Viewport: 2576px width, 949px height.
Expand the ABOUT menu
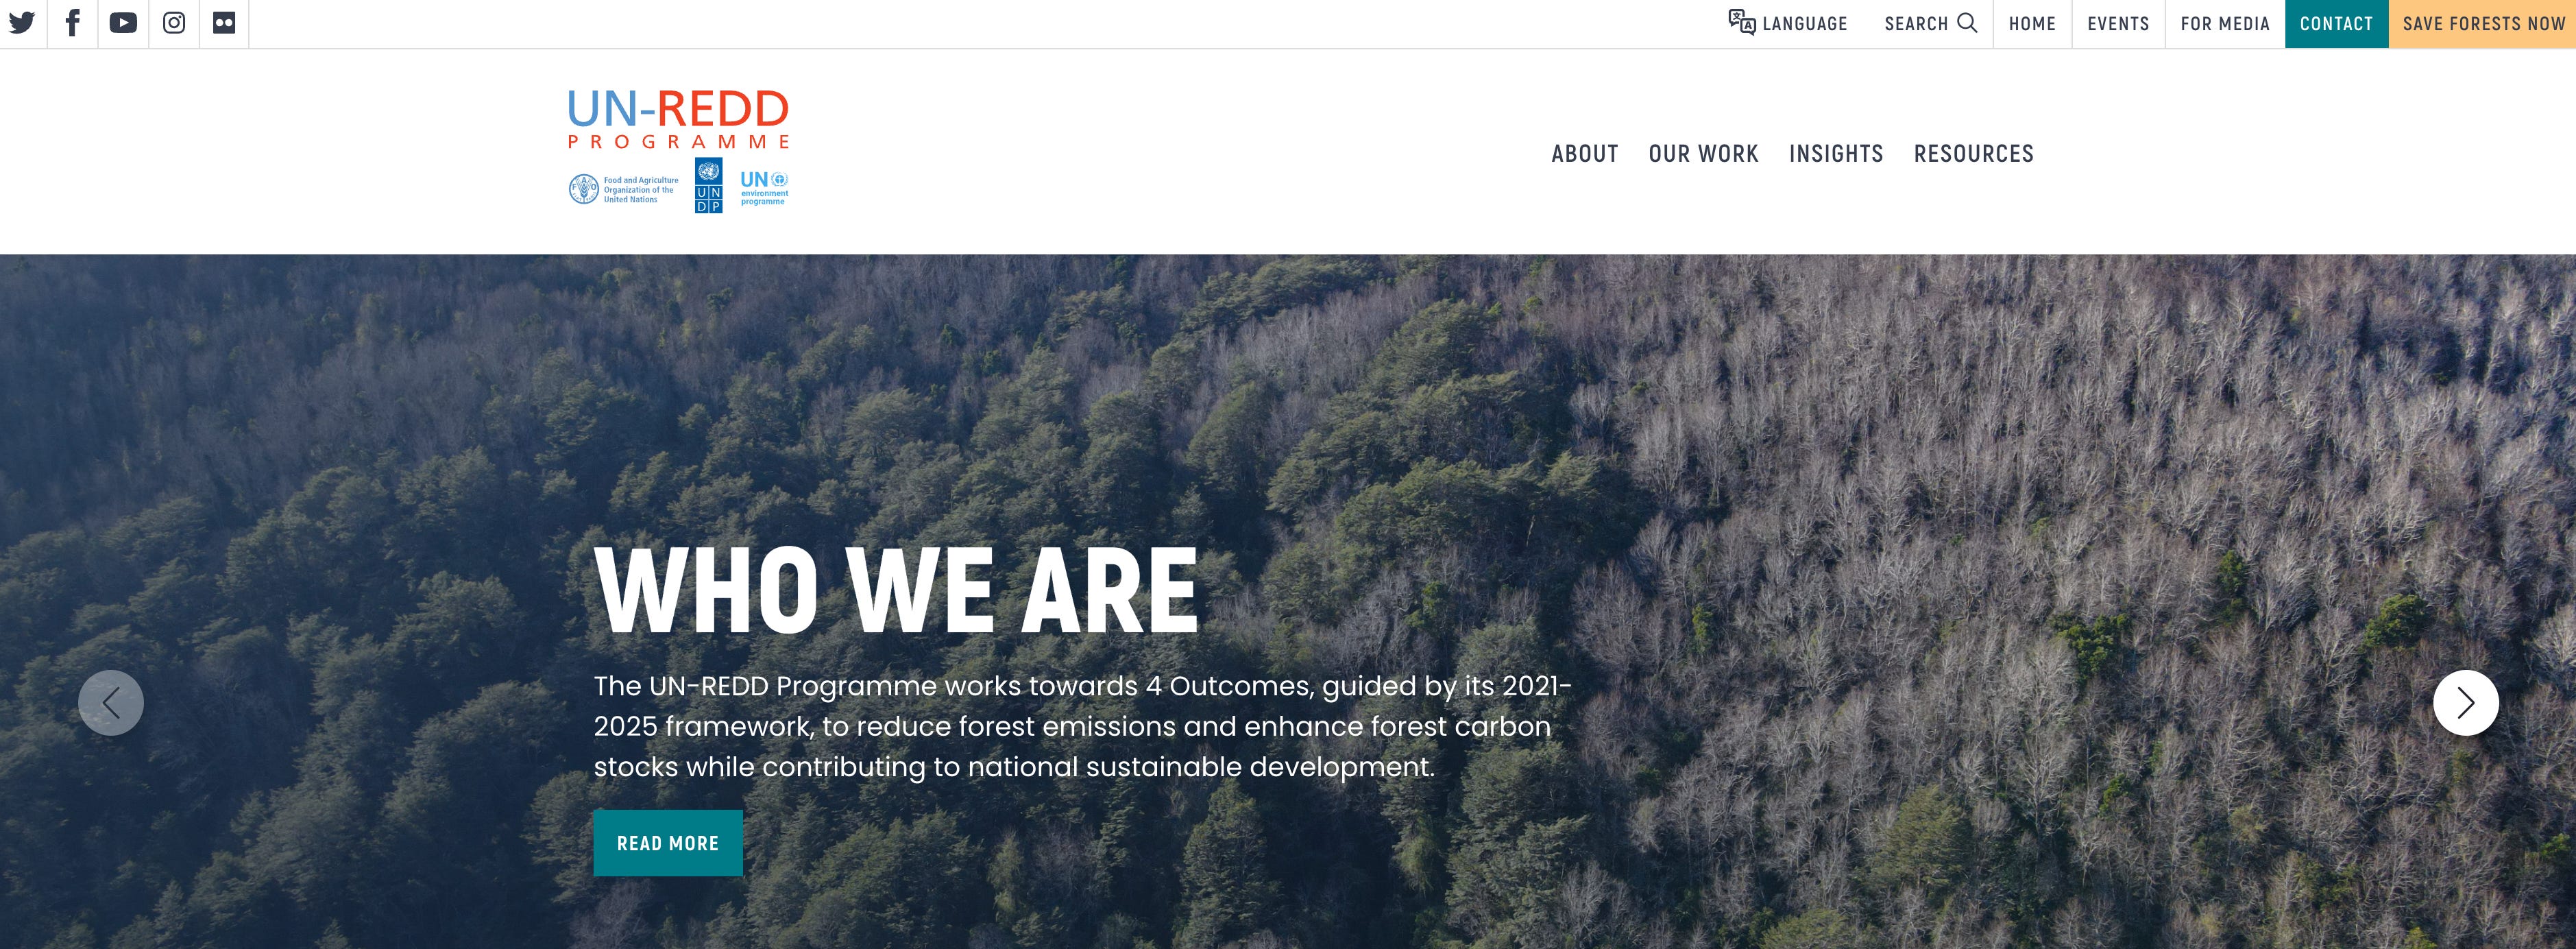click(x=1585, y=154)
